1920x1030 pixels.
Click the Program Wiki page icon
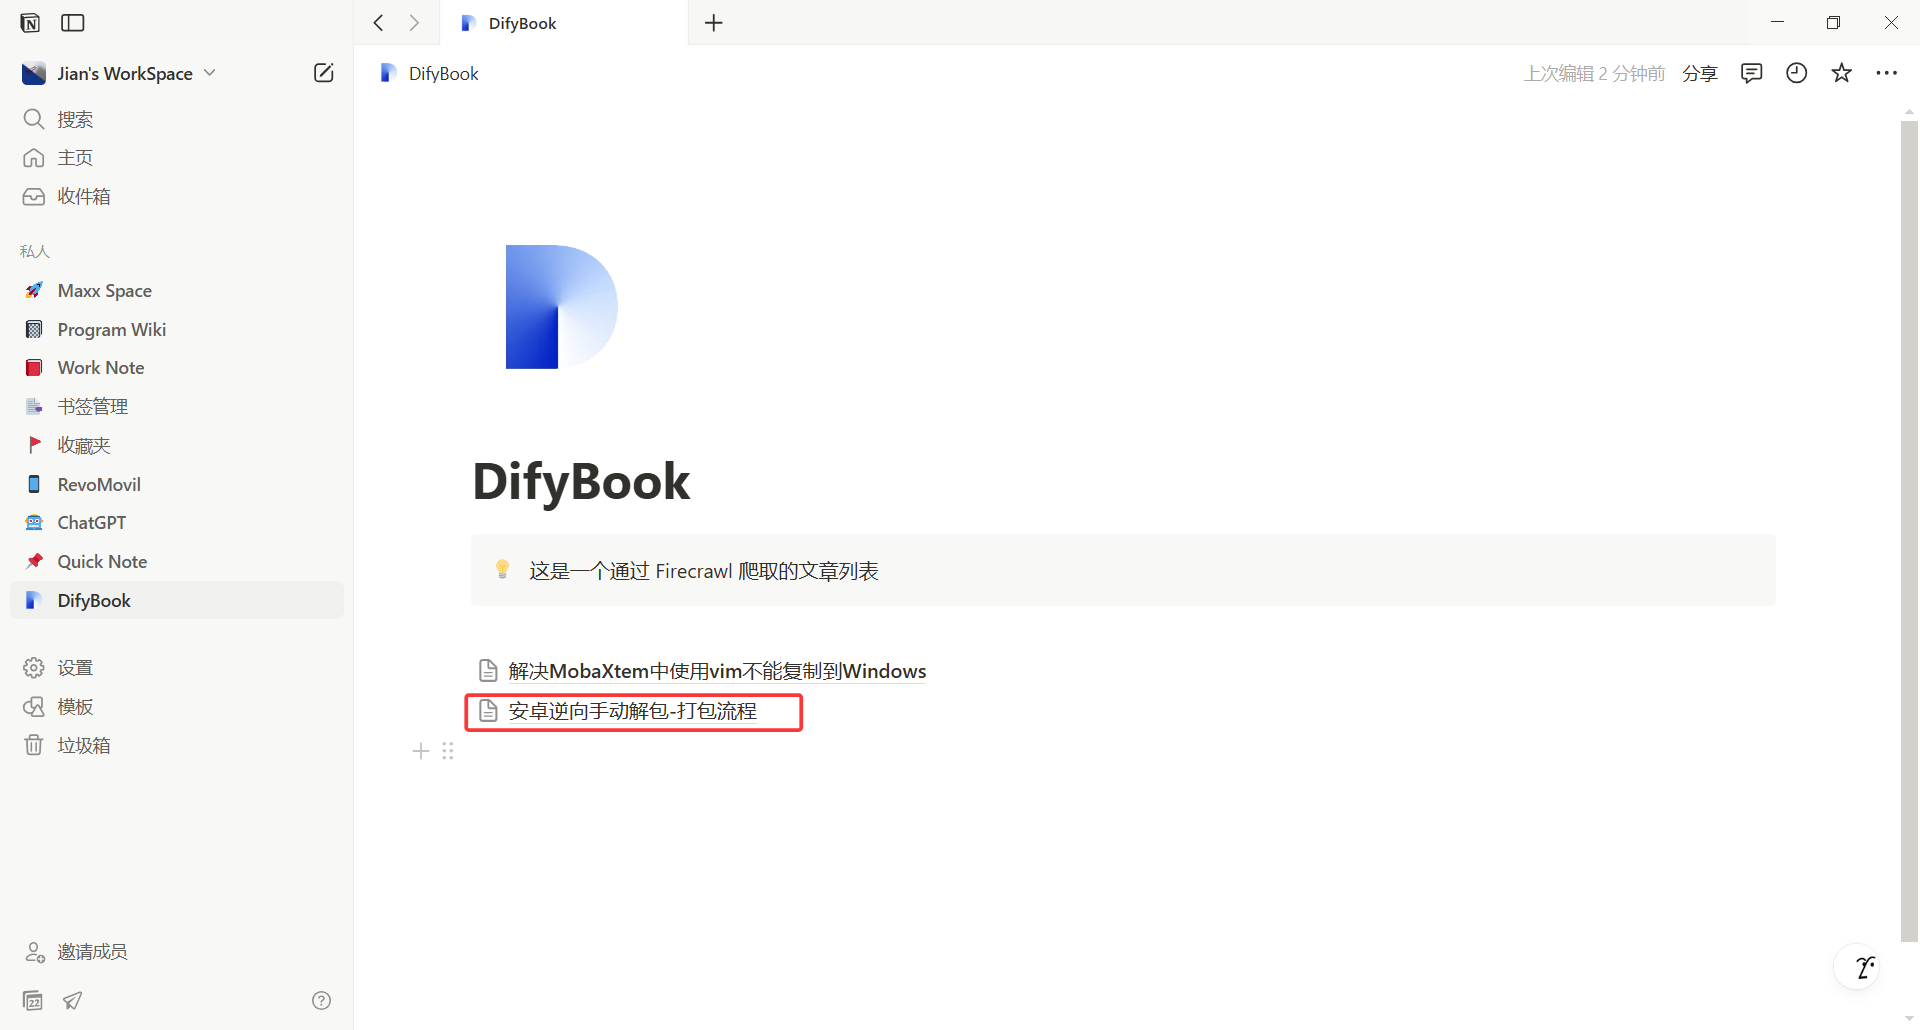(34, 329)
